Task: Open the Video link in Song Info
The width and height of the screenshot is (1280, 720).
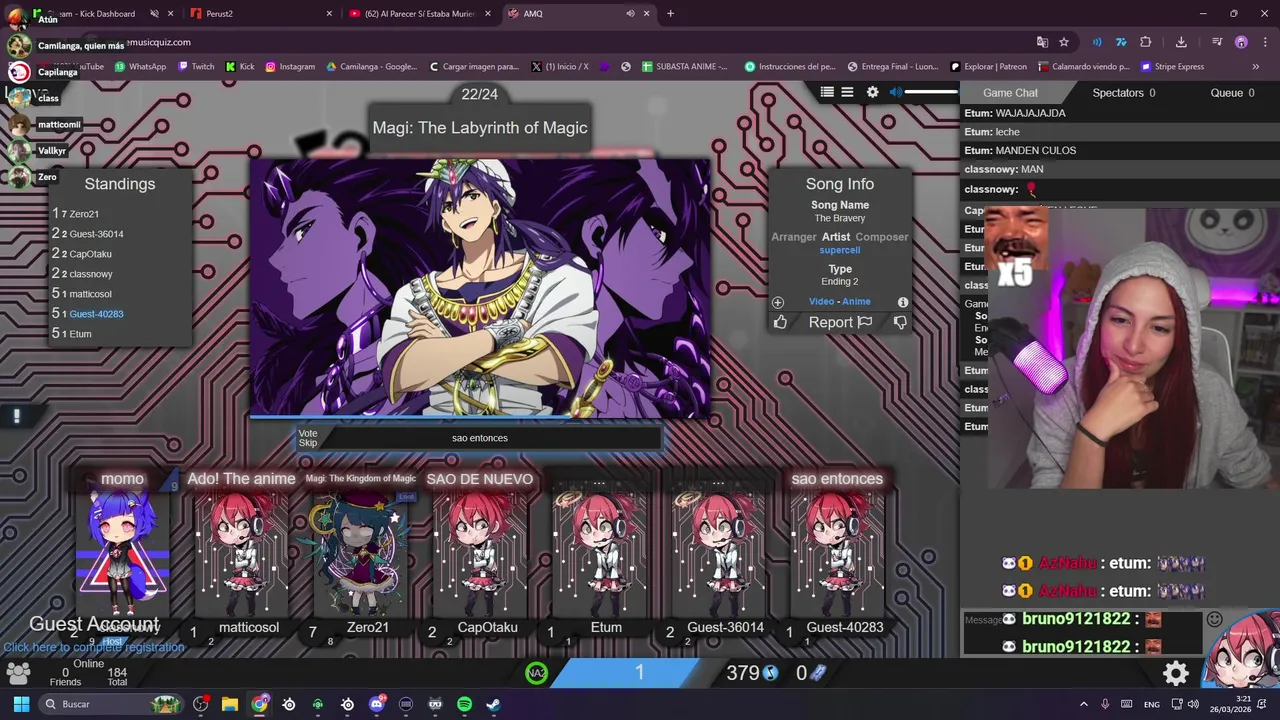Action: pyautogui.click(x=821, y=301)
